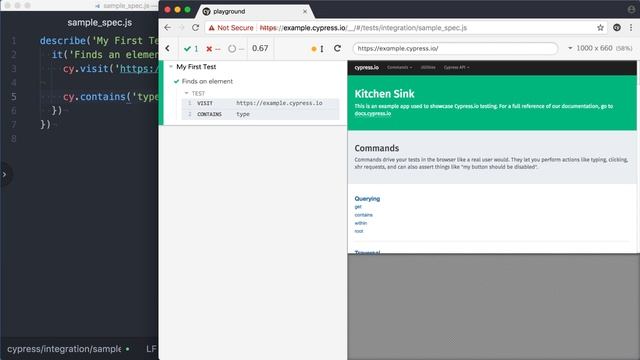Collapse the TEST commands section
This screenshot has height=360, width=640.
[x=187, y=93]
